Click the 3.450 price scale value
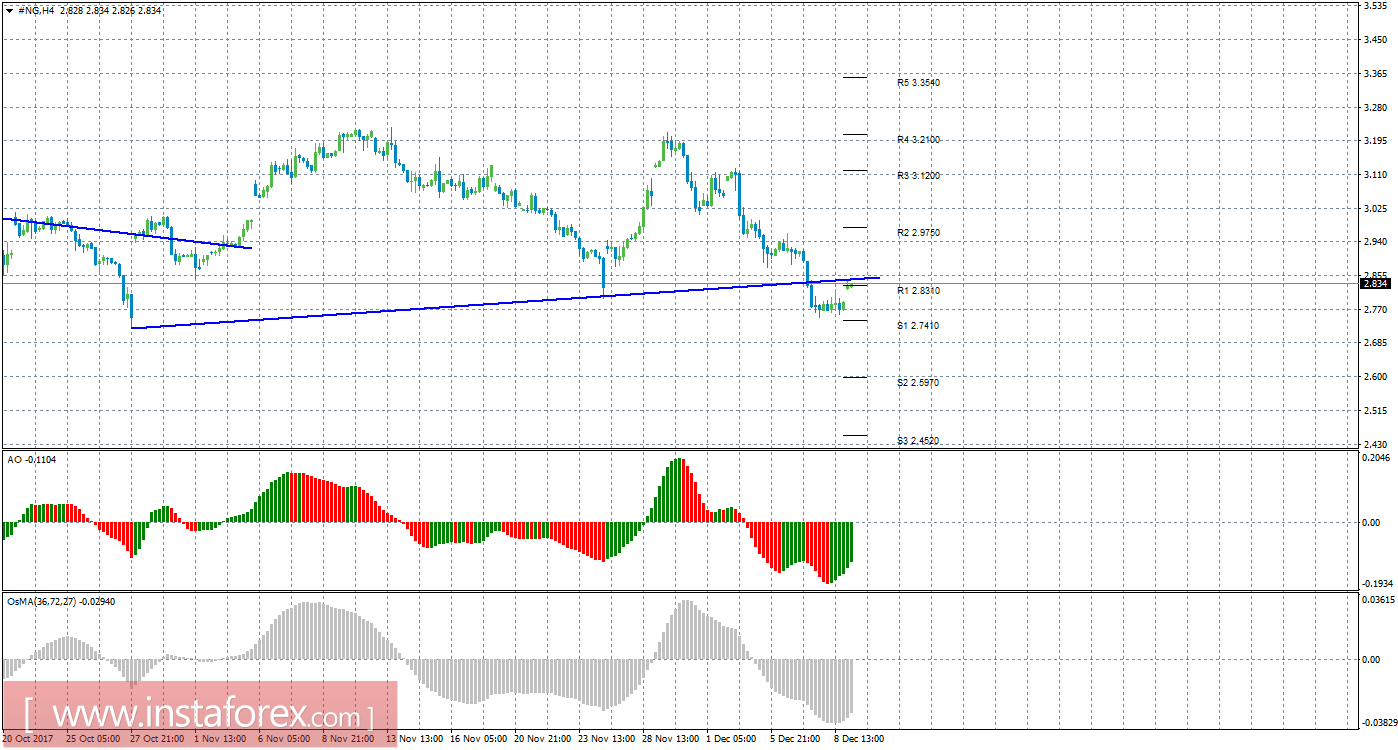The width and height of the screenshot is (1398, 750). coord(1375,40)
